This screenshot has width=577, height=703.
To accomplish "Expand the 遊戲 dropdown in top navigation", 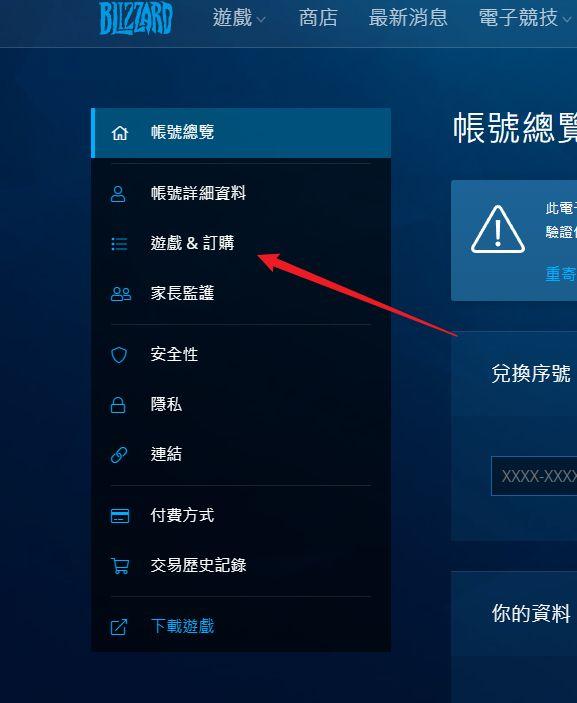I will (239, 18).
